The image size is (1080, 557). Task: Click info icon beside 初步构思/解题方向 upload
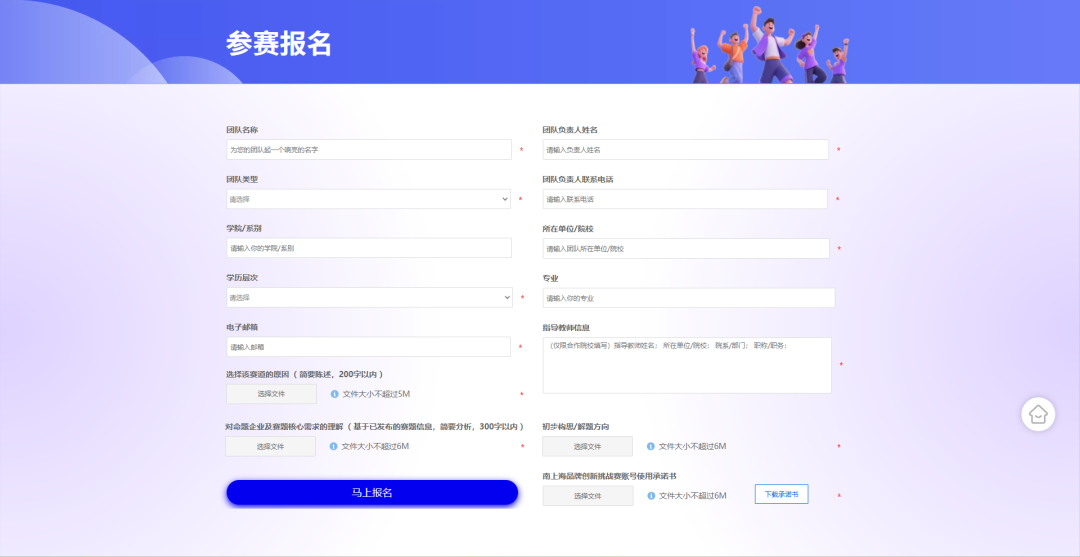pos(651,446)
